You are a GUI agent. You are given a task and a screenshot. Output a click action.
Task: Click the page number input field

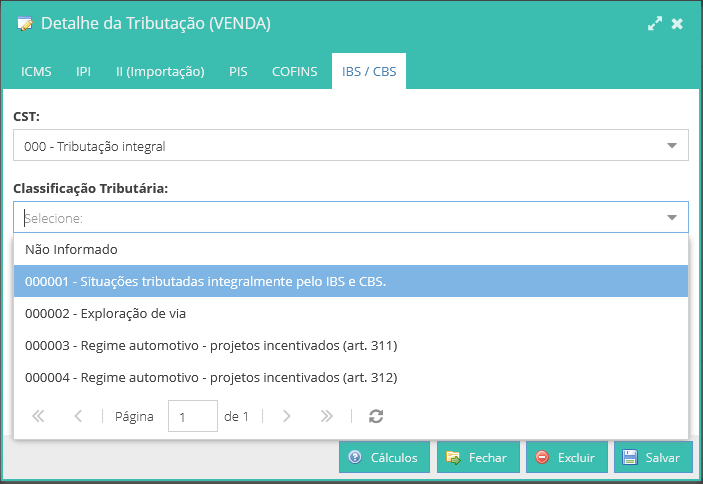[x=192, y=416]
